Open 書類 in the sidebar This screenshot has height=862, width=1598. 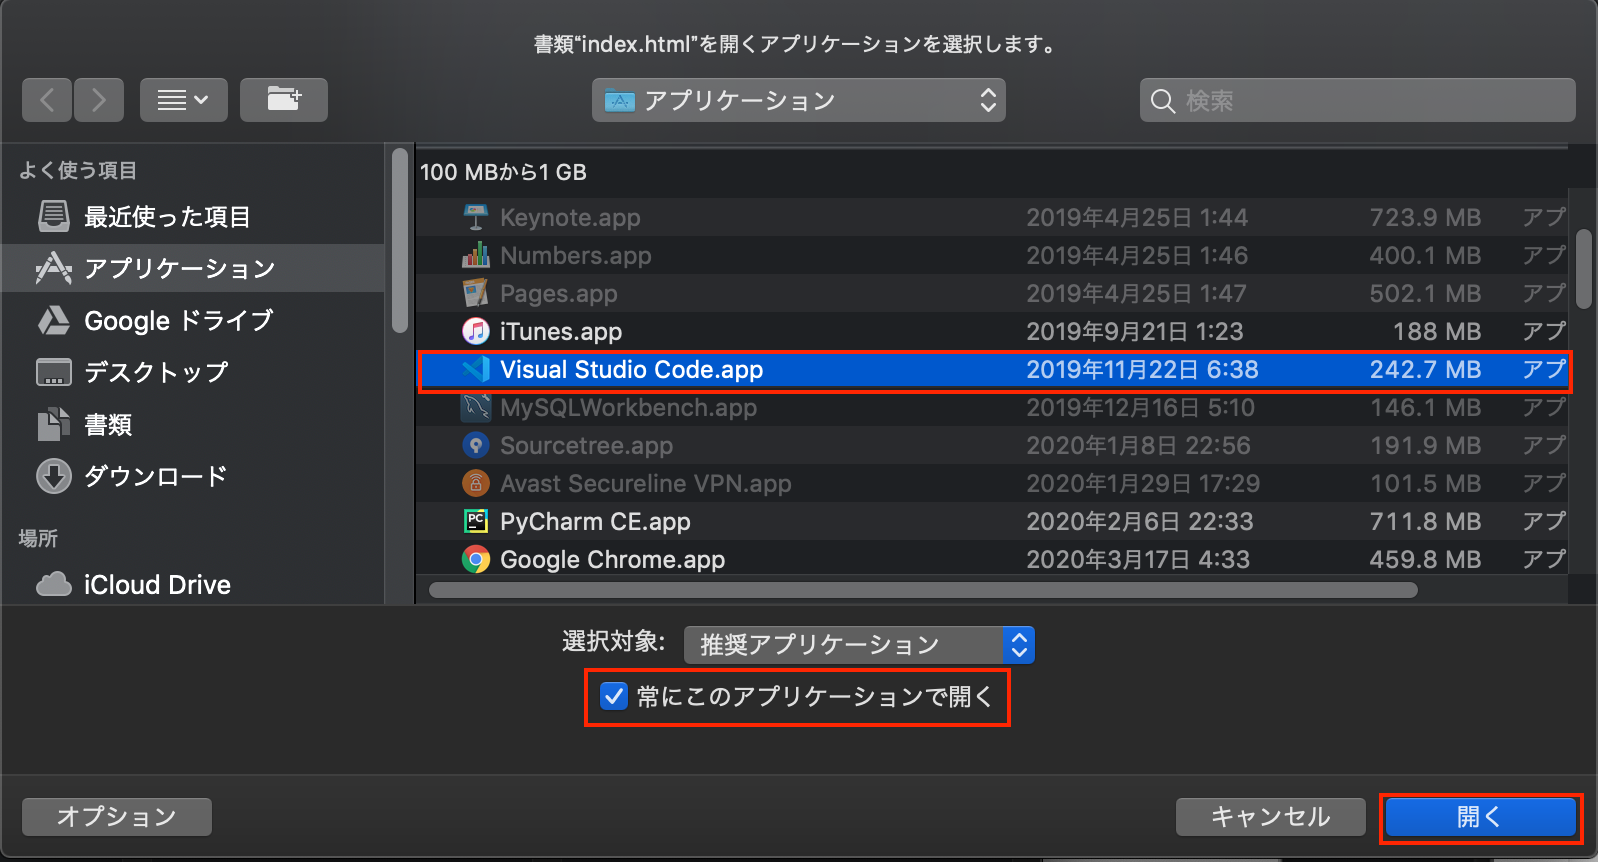(193, 424)
